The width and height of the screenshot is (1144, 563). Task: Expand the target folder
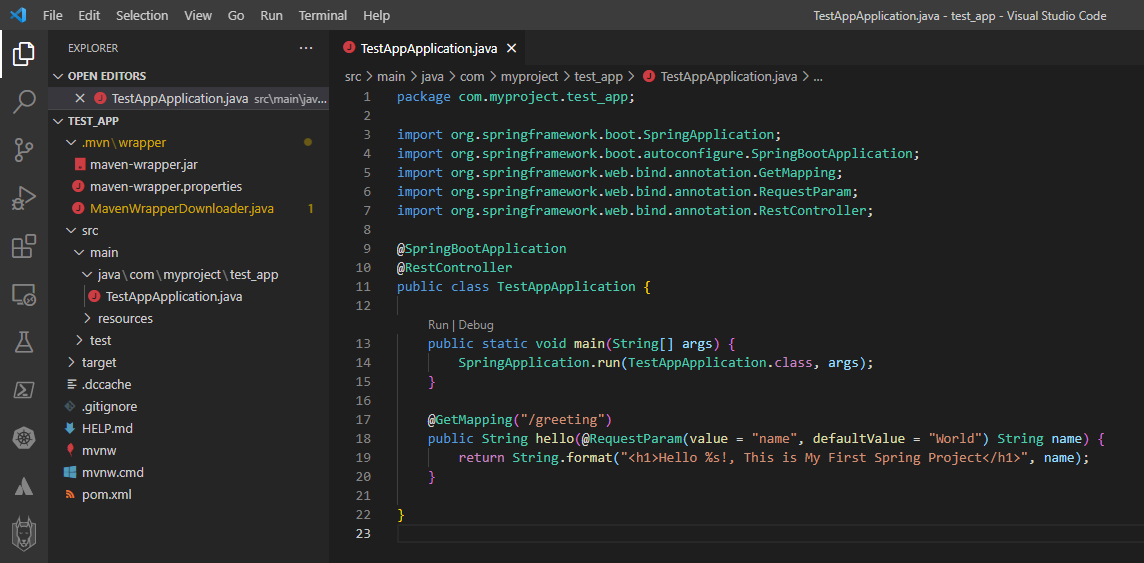(71, 362)
